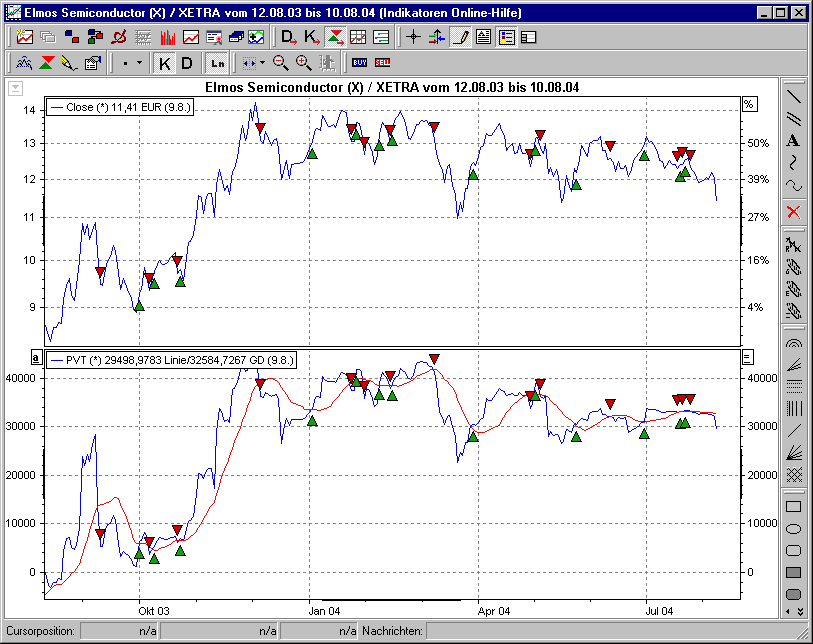Select the text annotation tool in right sidebar
This screenshot has width=813, height=644.
click(x=791, y=140)
